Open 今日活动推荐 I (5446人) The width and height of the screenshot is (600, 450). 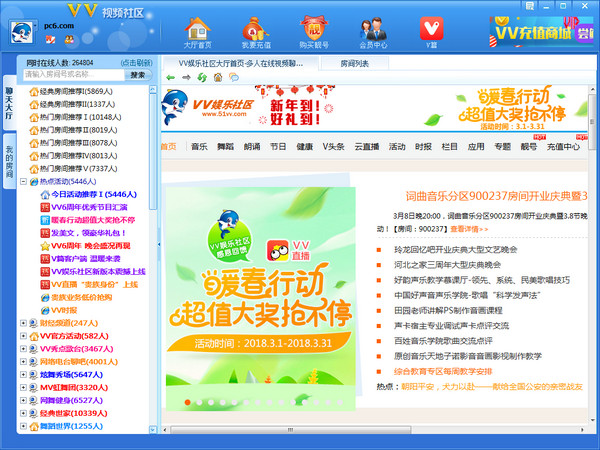coord(89,194)
